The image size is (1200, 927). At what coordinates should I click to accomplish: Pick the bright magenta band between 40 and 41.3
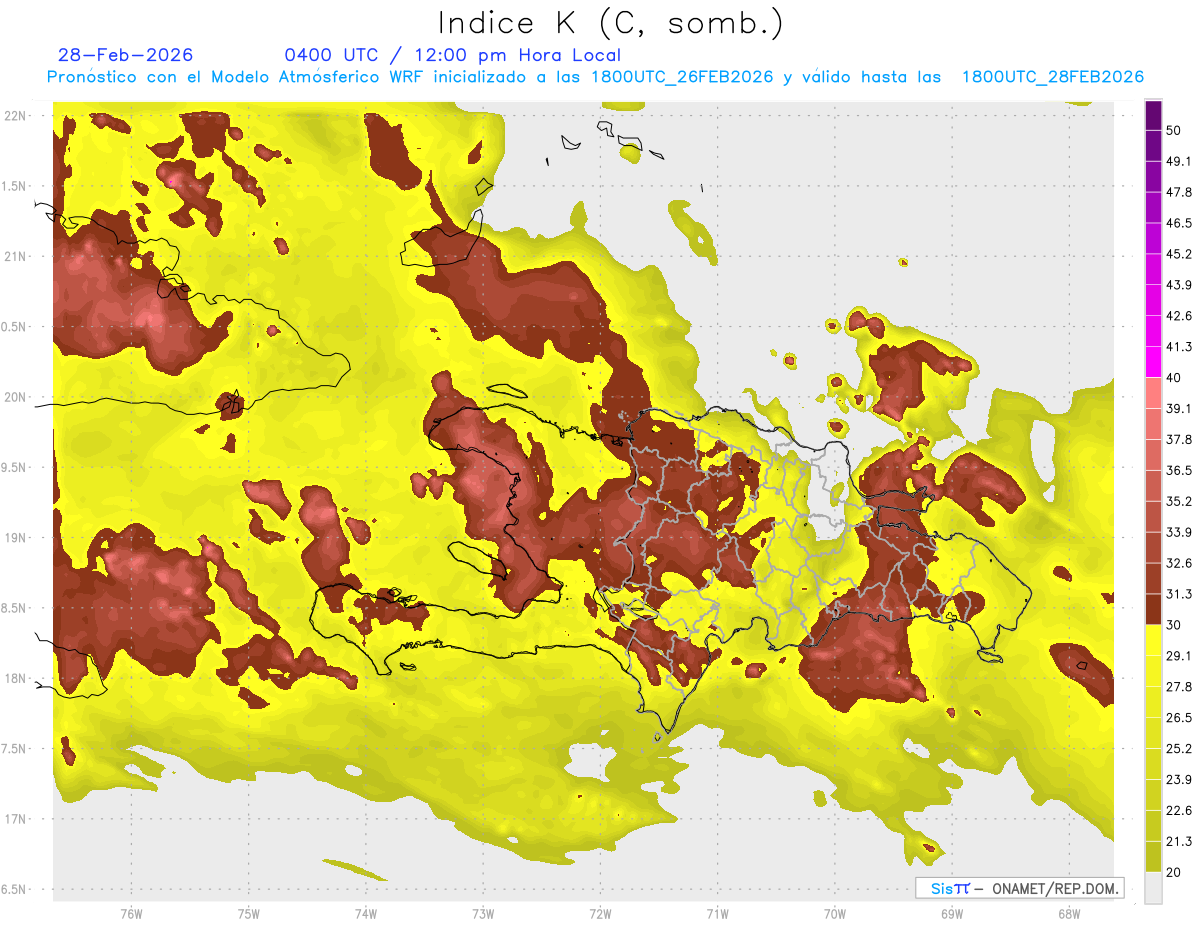click(1153, 362)
